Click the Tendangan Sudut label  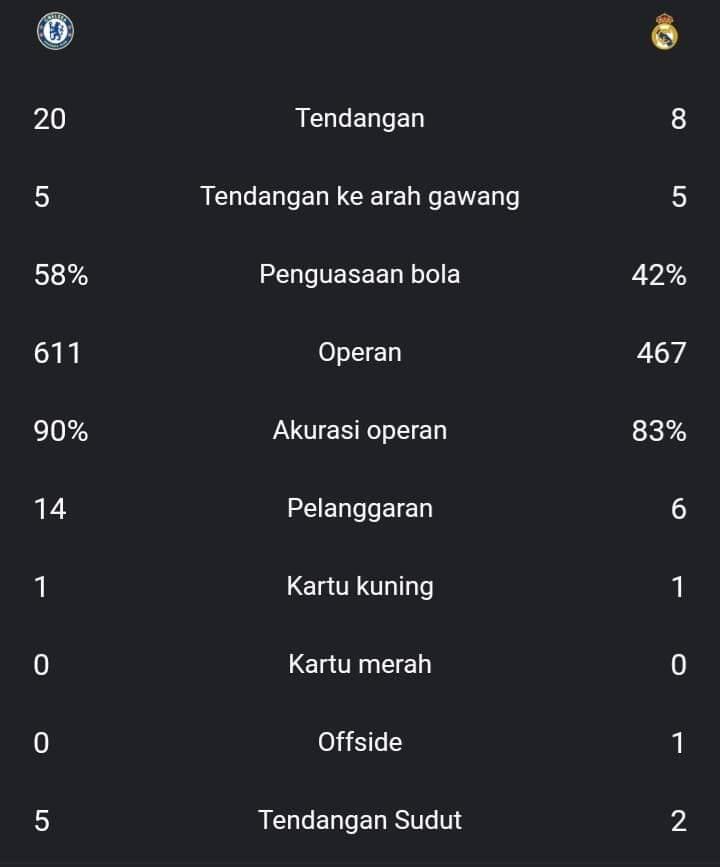(x=360, y=821)
